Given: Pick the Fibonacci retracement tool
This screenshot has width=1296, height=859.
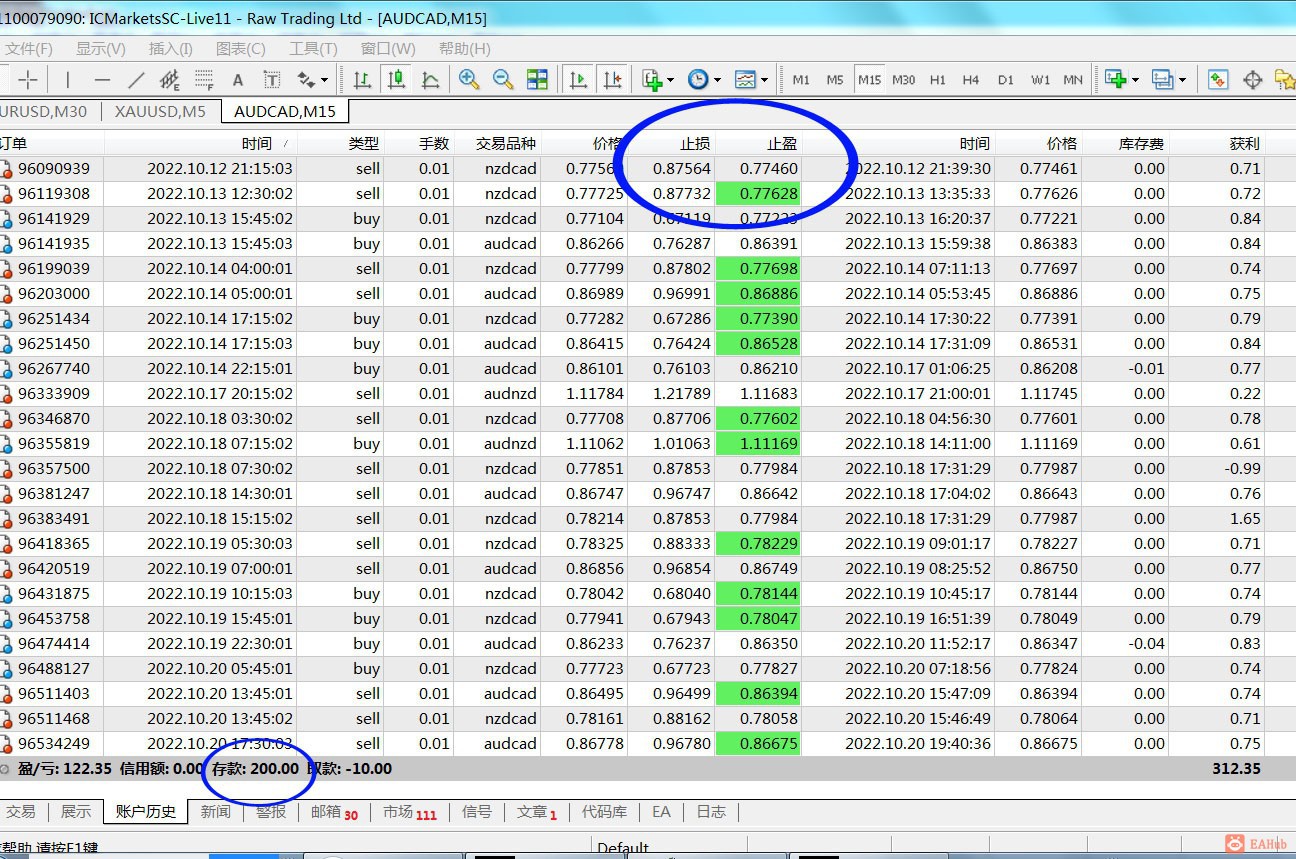Looking at the screenshot, I should (x=204, y=80).
